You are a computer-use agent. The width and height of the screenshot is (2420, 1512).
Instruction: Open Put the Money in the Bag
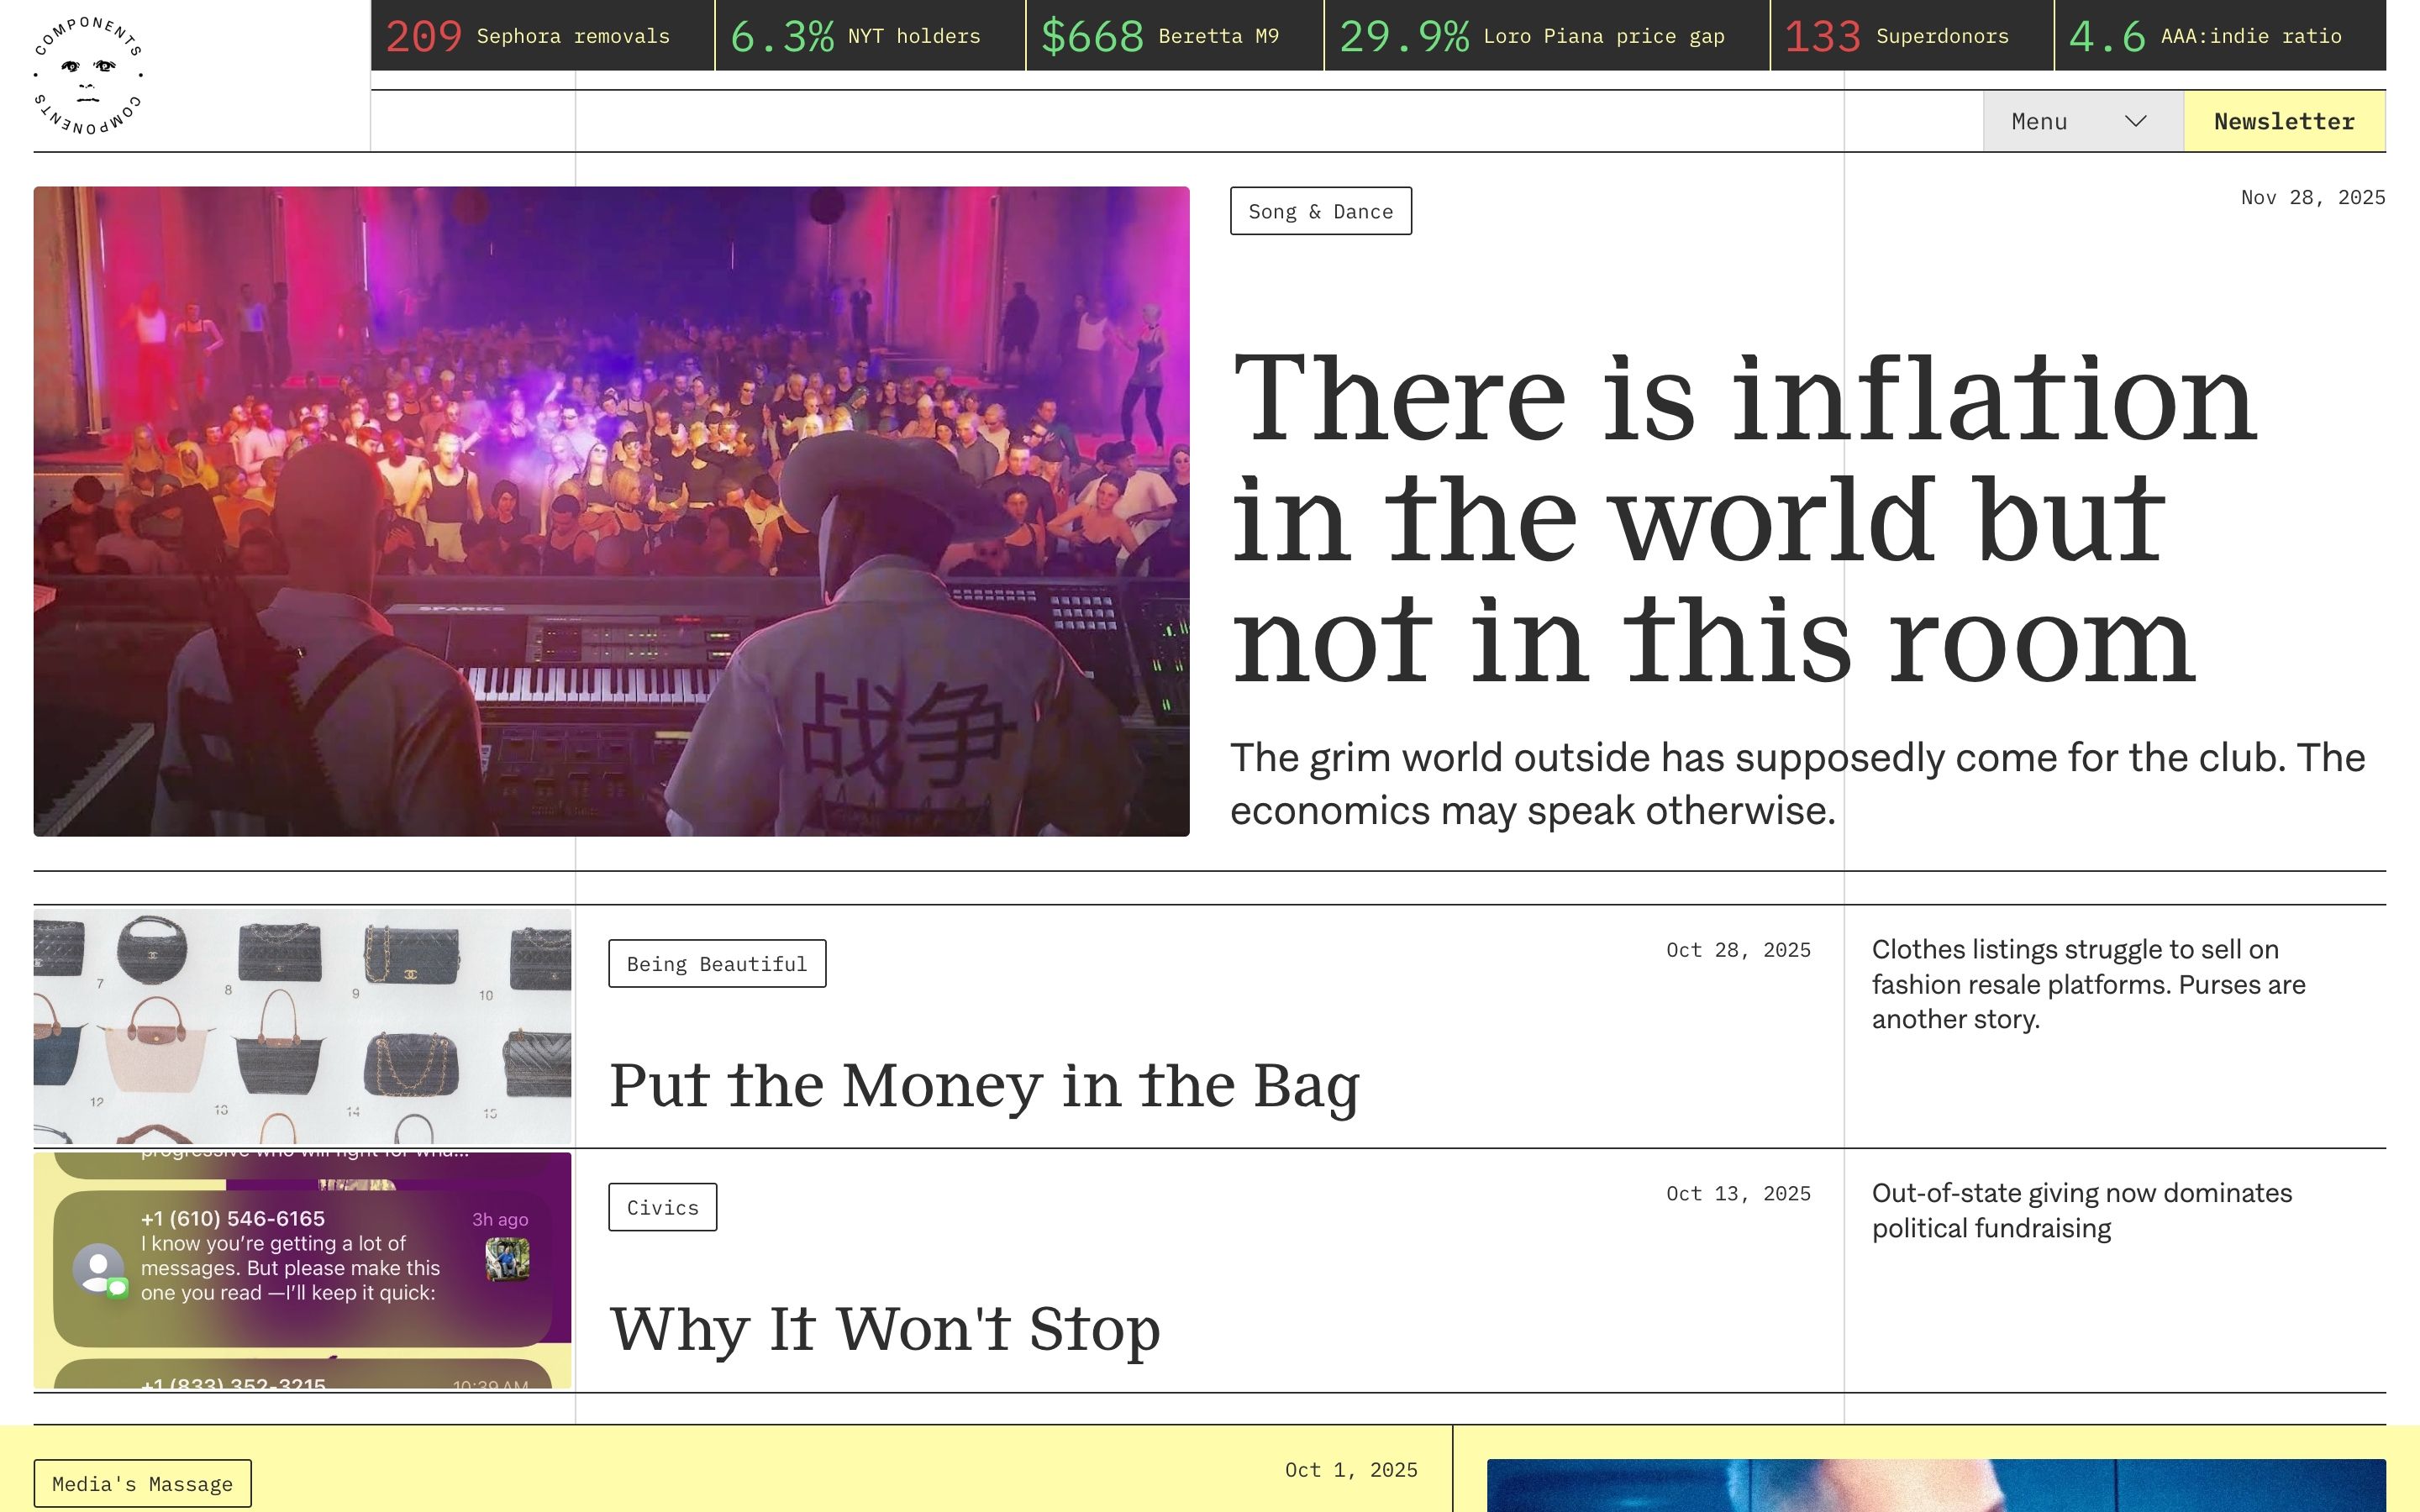coord(984,1086)
